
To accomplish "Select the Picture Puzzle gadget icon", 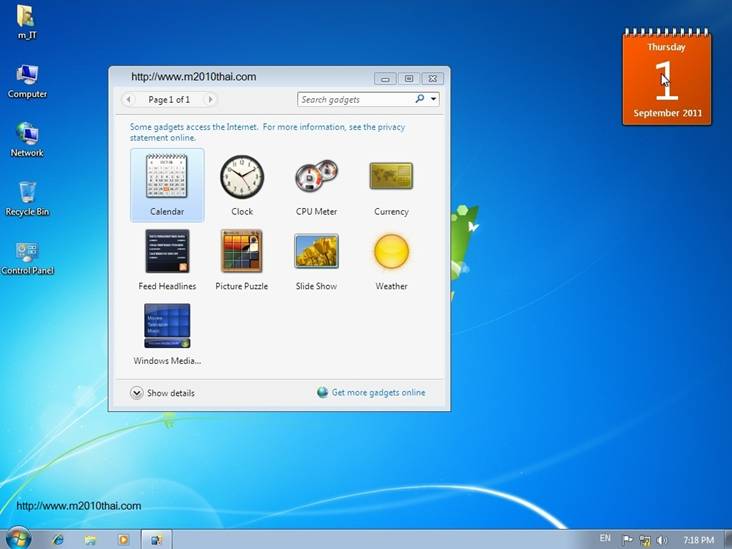I will pos(242,251).
